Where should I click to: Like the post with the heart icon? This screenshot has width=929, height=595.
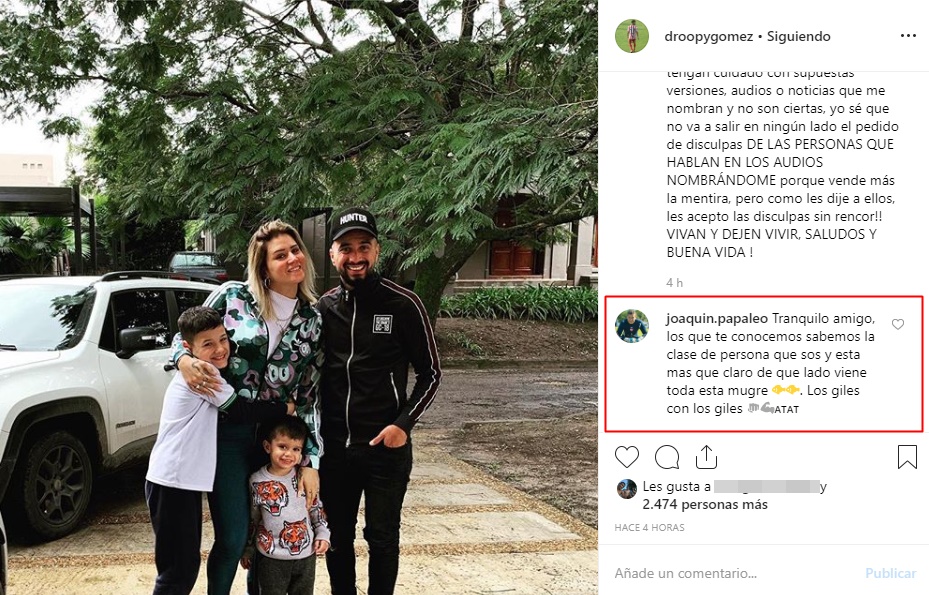coord(627,457)
